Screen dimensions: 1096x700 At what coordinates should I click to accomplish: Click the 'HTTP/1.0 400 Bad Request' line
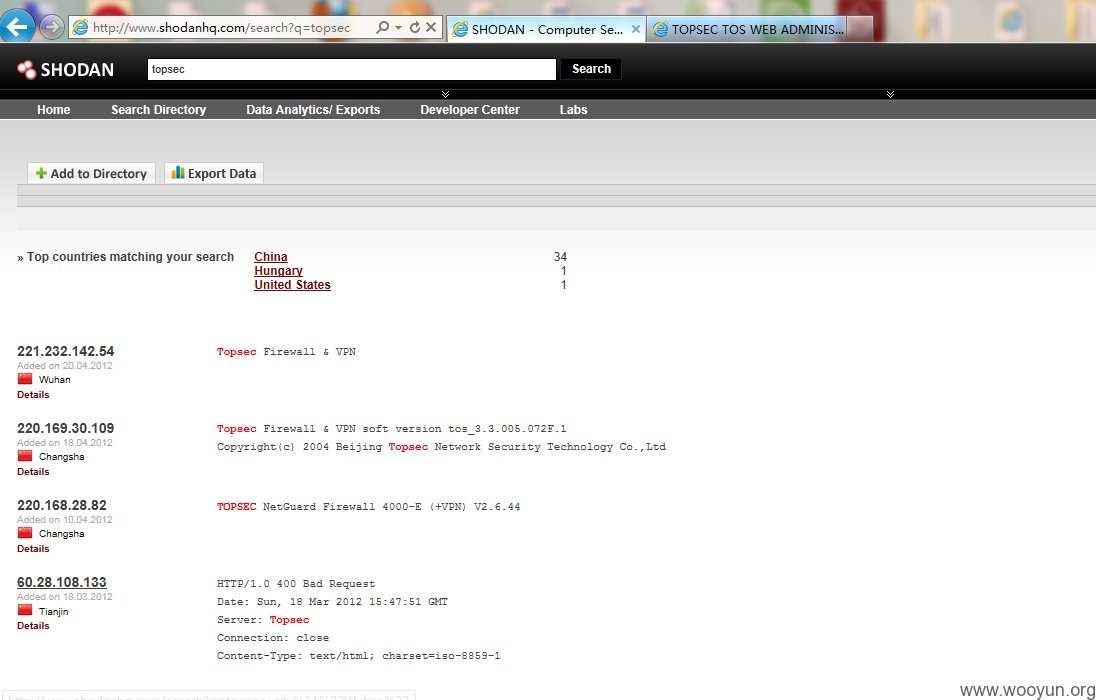[296, 584]
